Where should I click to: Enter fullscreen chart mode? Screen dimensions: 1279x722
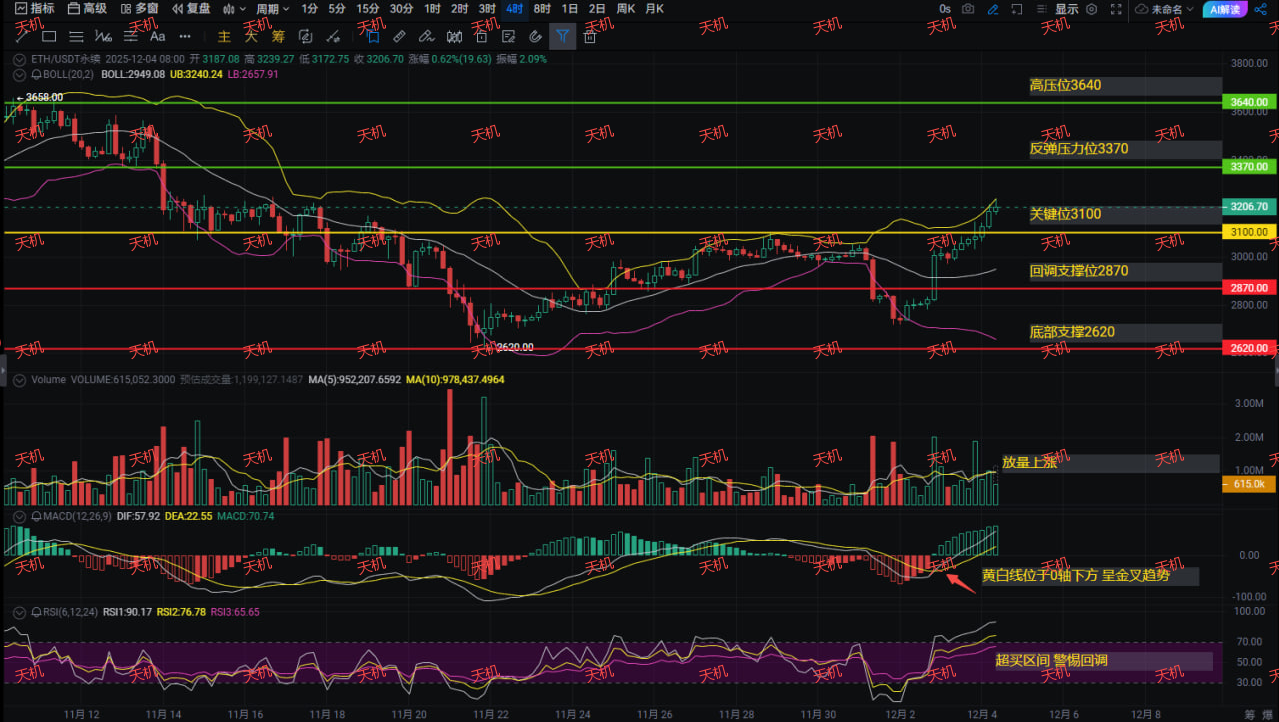[x=1116, y=9]
